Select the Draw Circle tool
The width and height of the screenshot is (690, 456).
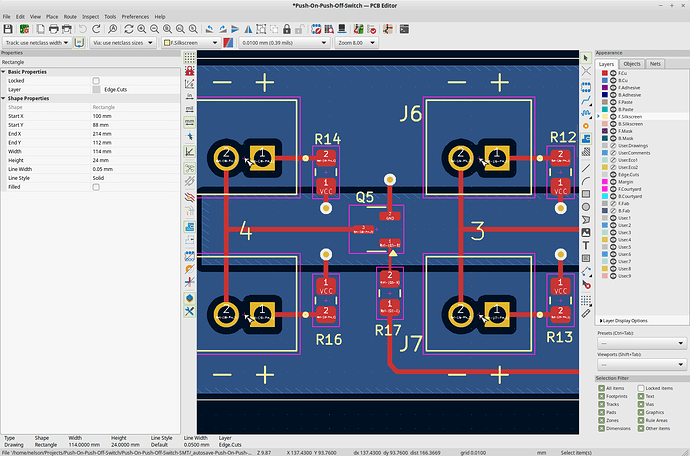[586, 206]
